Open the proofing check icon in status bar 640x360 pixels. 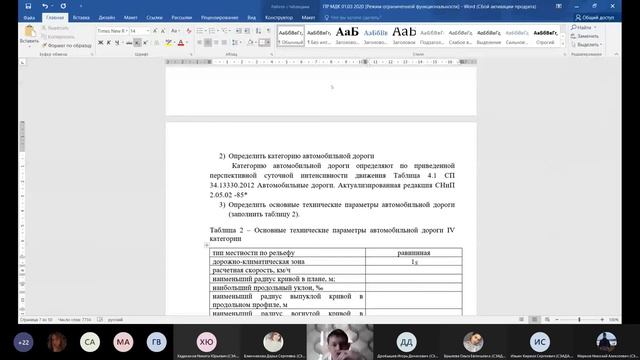click(x=100, y=320)
